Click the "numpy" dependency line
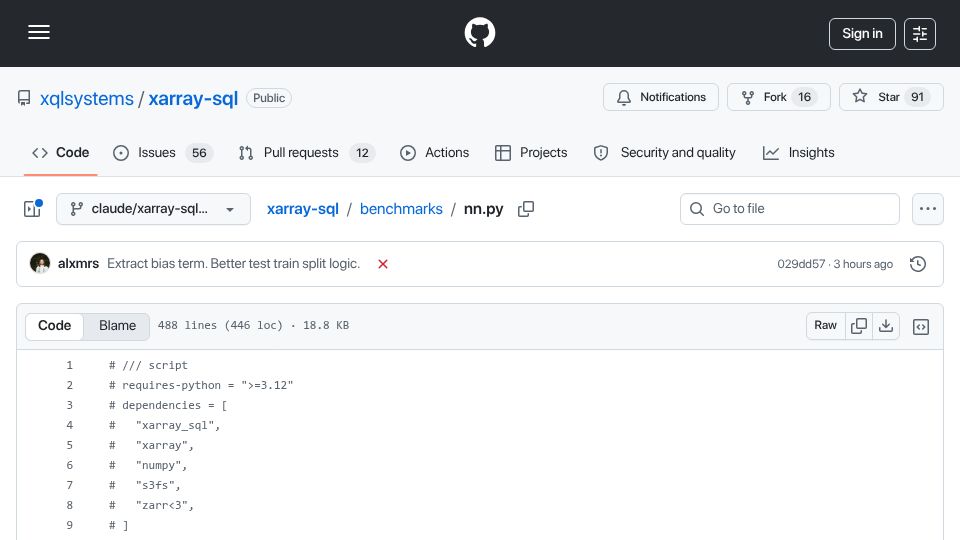This screenshot has height=540, width=960. point(148,465)
